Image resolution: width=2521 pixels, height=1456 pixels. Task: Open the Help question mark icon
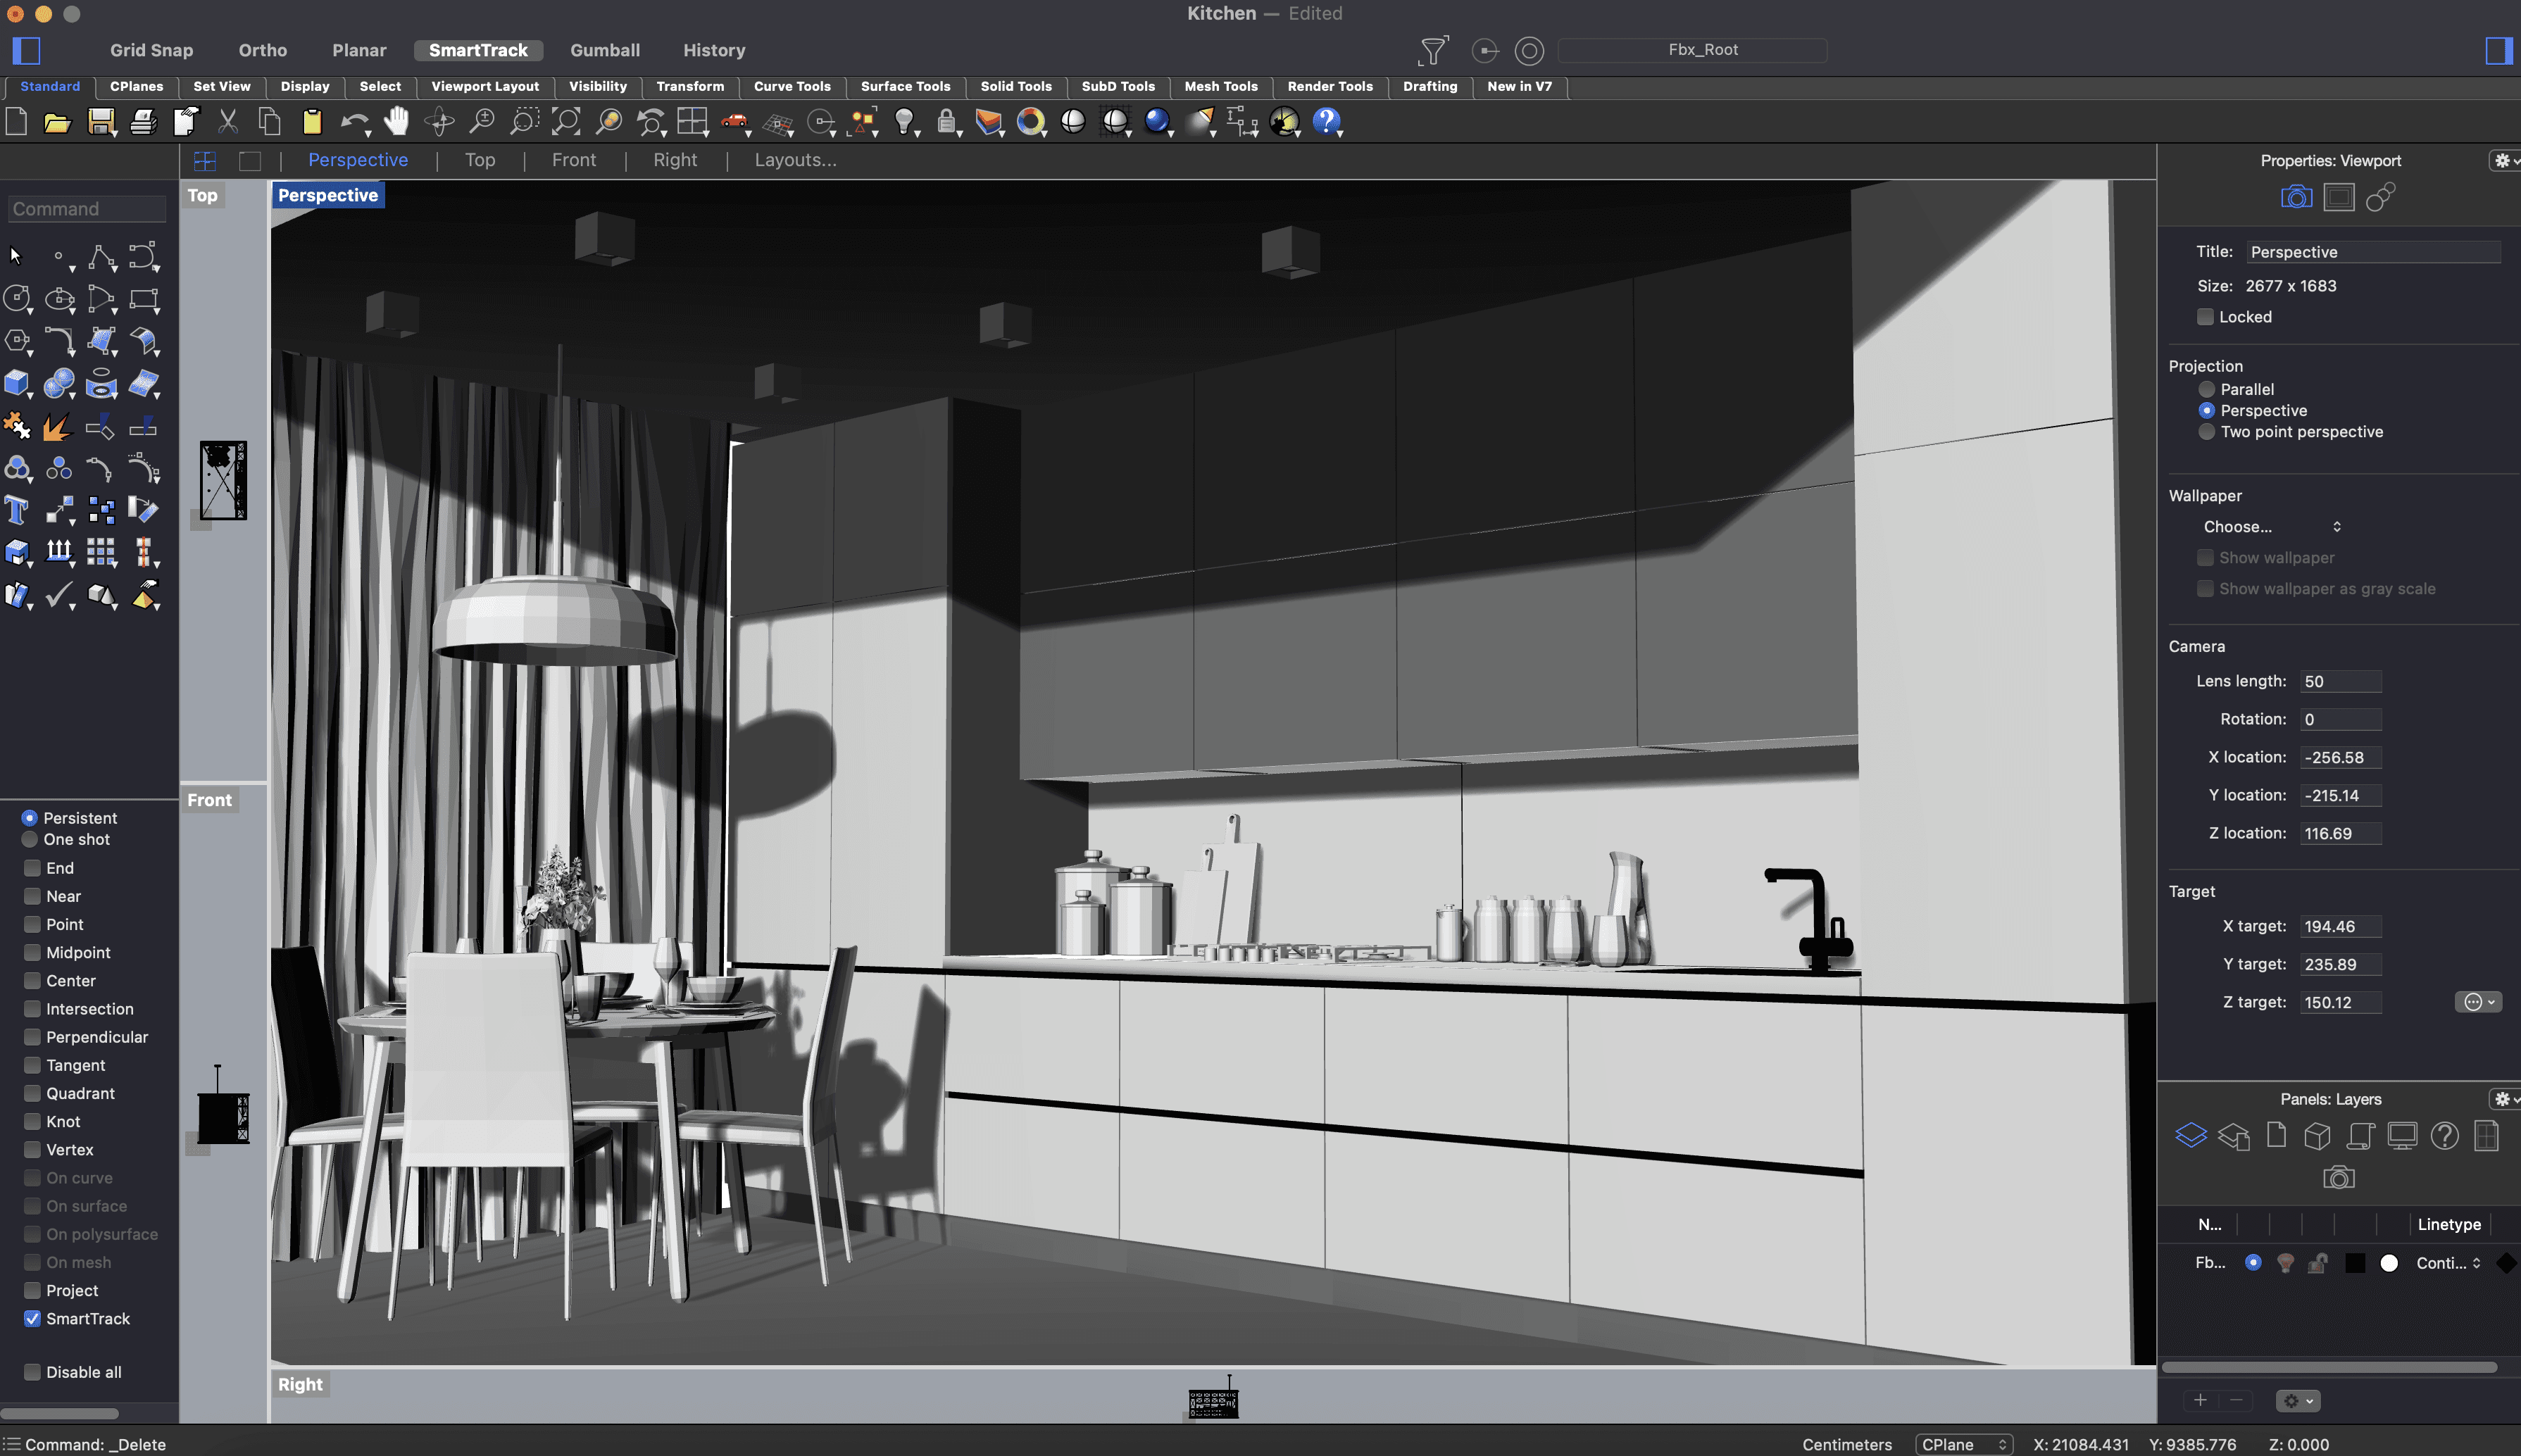(x=1326, y=121)
